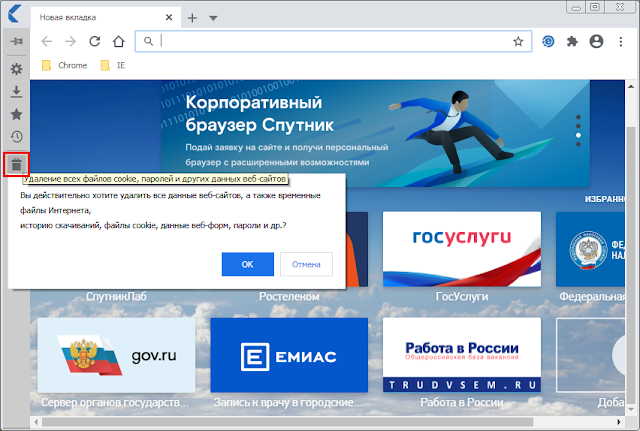Click the Sputnik browser logo icon

point(14,13)
